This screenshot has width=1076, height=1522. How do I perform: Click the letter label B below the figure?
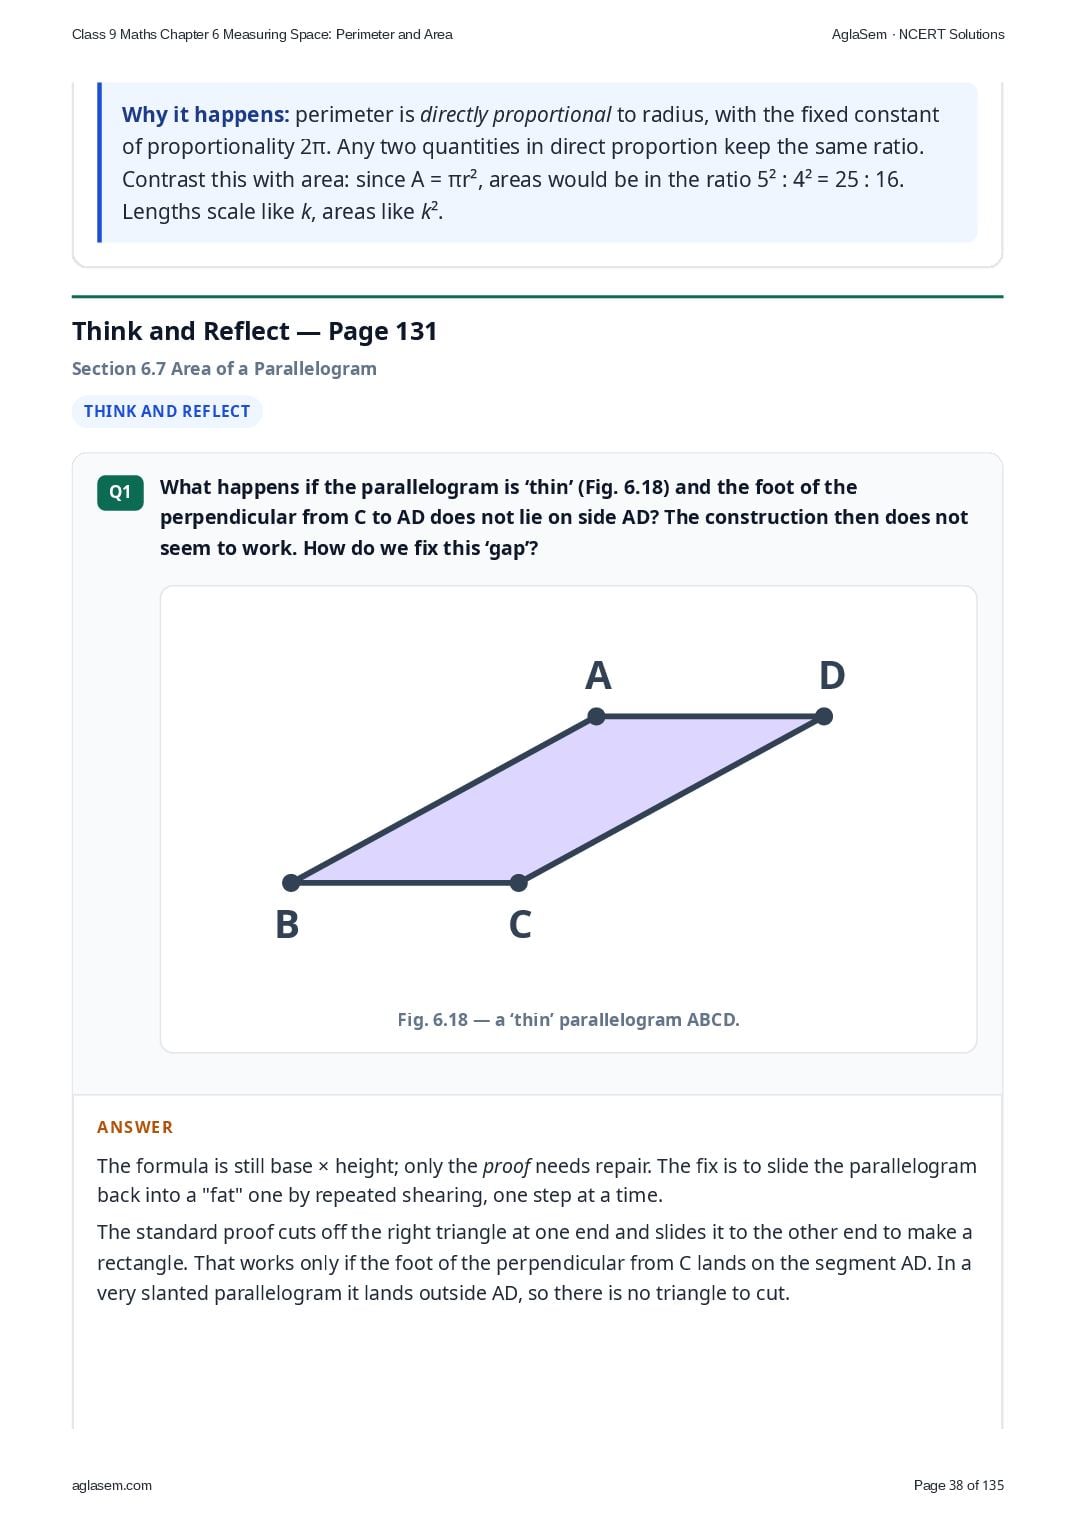287,924
